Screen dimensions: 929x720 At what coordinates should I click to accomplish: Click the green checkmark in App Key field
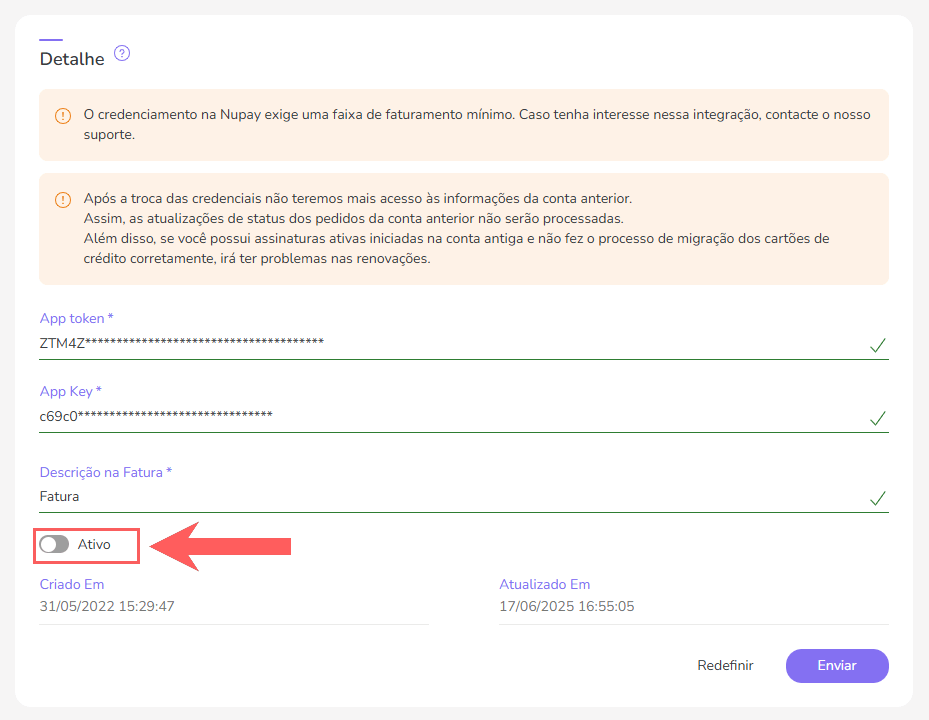pos(878,419)
